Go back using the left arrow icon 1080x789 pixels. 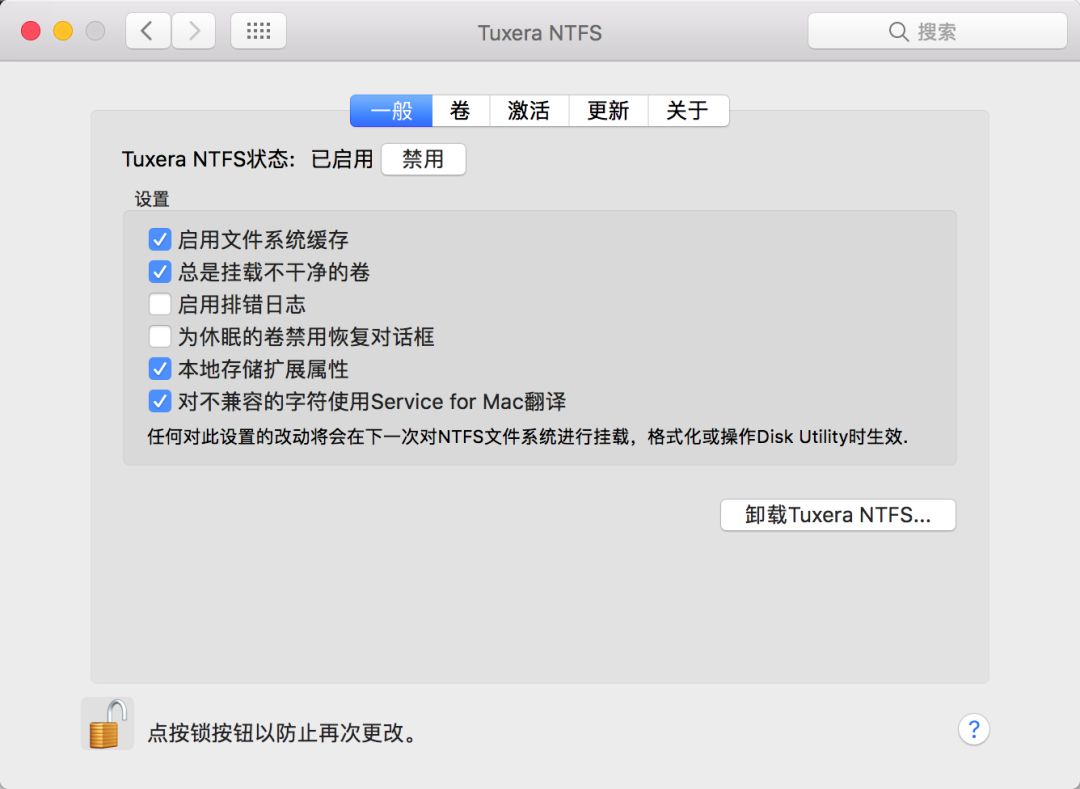[146, 30]
